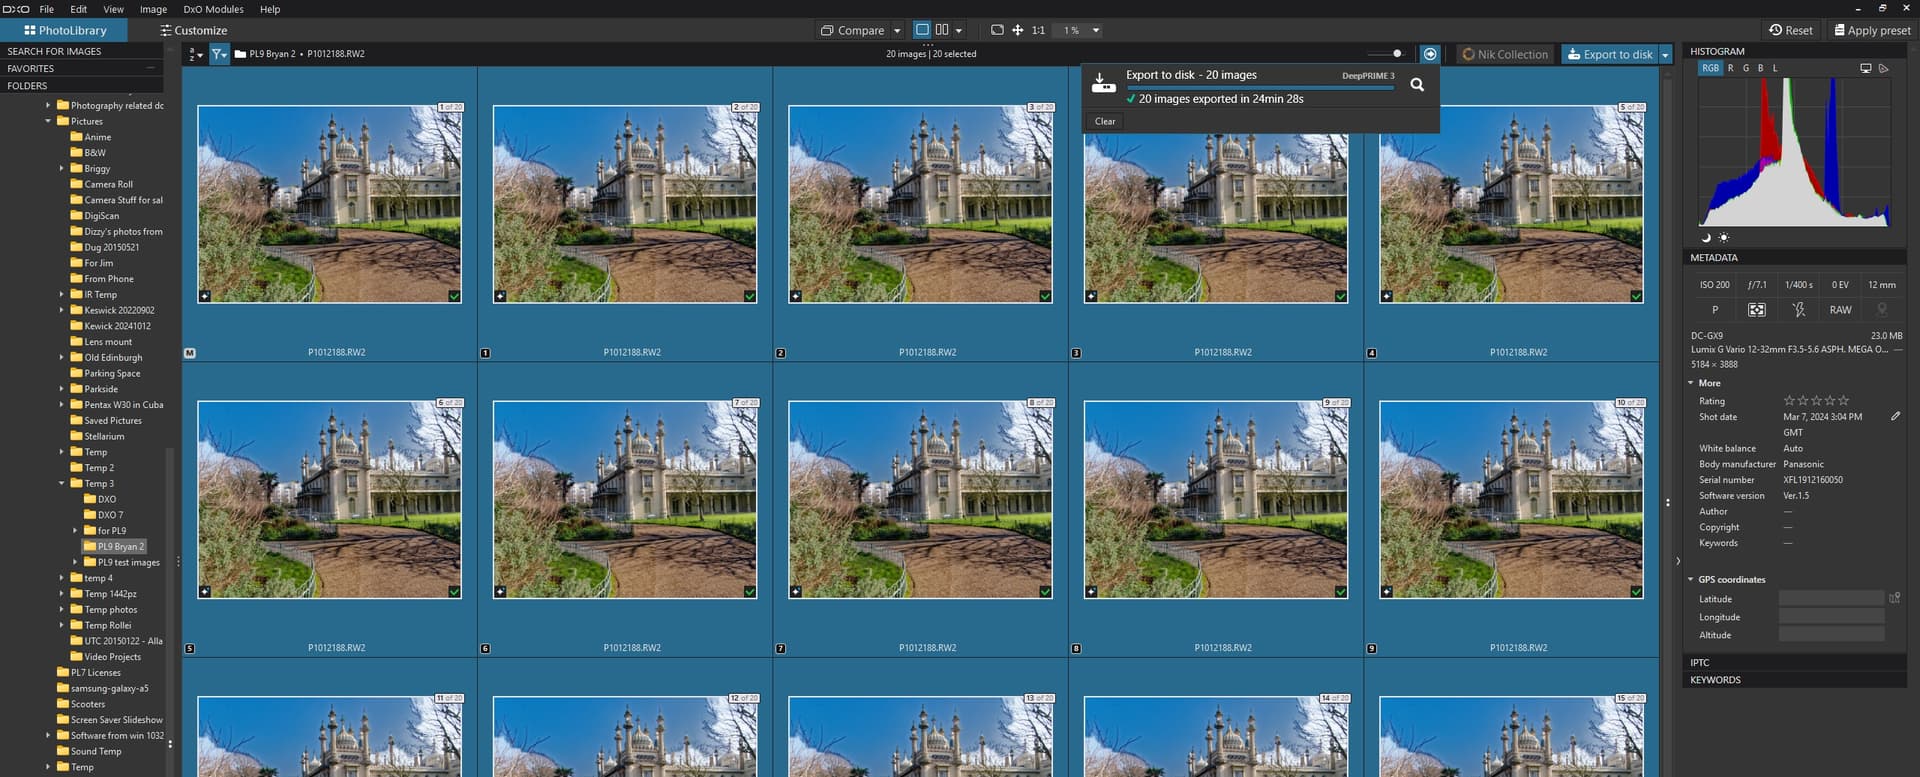Click the edit shot date pencil icon
Viewport: 1920px width, 777px height.
click(x=1895, y=416)
